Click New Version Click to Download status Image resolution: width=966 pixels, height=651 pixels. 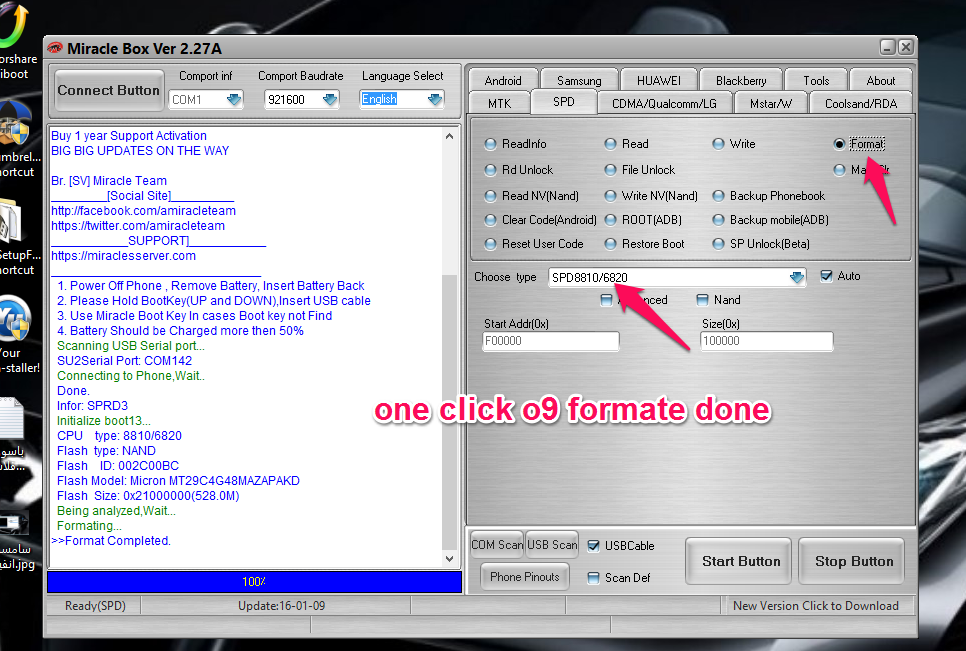click(x=815, y=606)
